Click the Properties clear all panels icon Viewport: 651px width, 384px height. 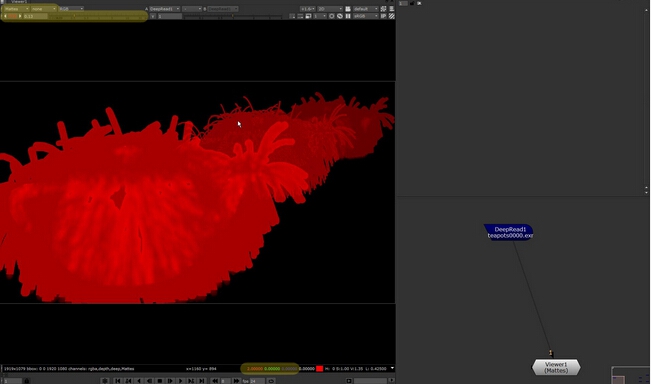click(x=419, y=3)
